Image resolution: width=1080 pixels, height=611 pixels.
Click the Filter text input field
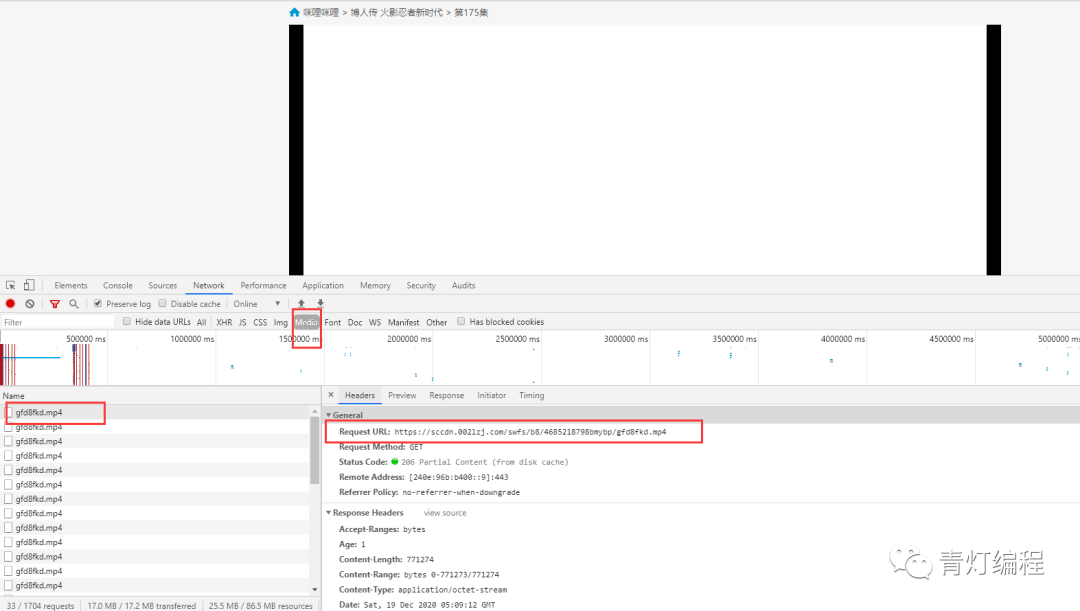55,322
